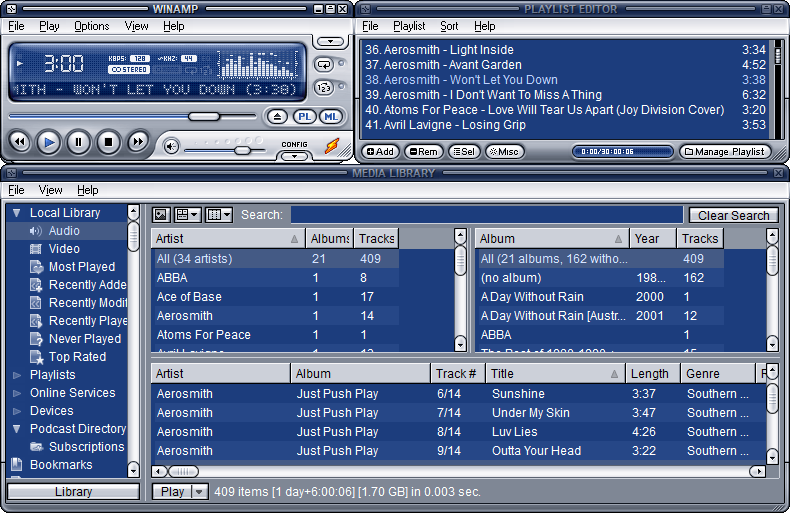Expand the Playlists tree node
The width and height of the screenshot is (790, 513).
coord(17,375)
